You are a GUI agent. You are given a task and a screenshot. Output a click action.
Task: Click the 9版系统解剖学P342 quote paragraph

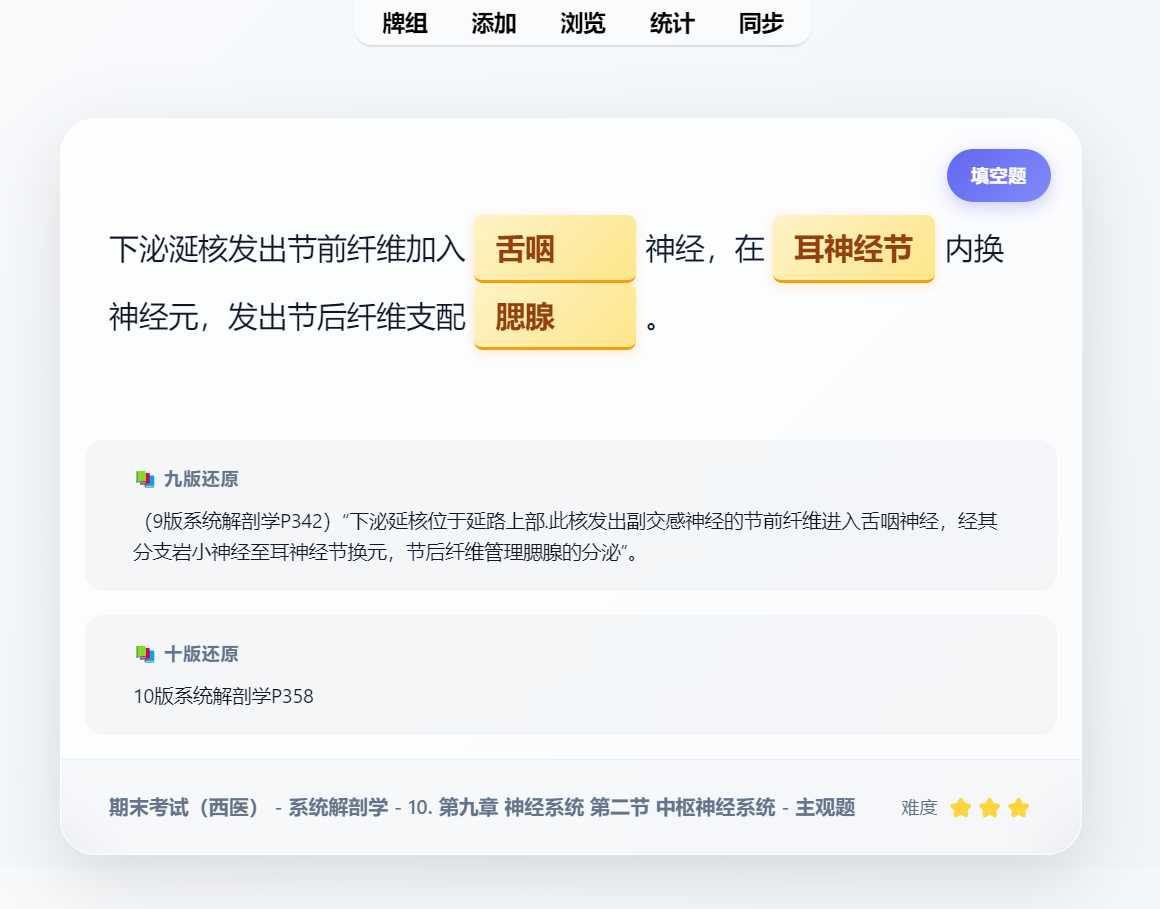click(566, 536)
